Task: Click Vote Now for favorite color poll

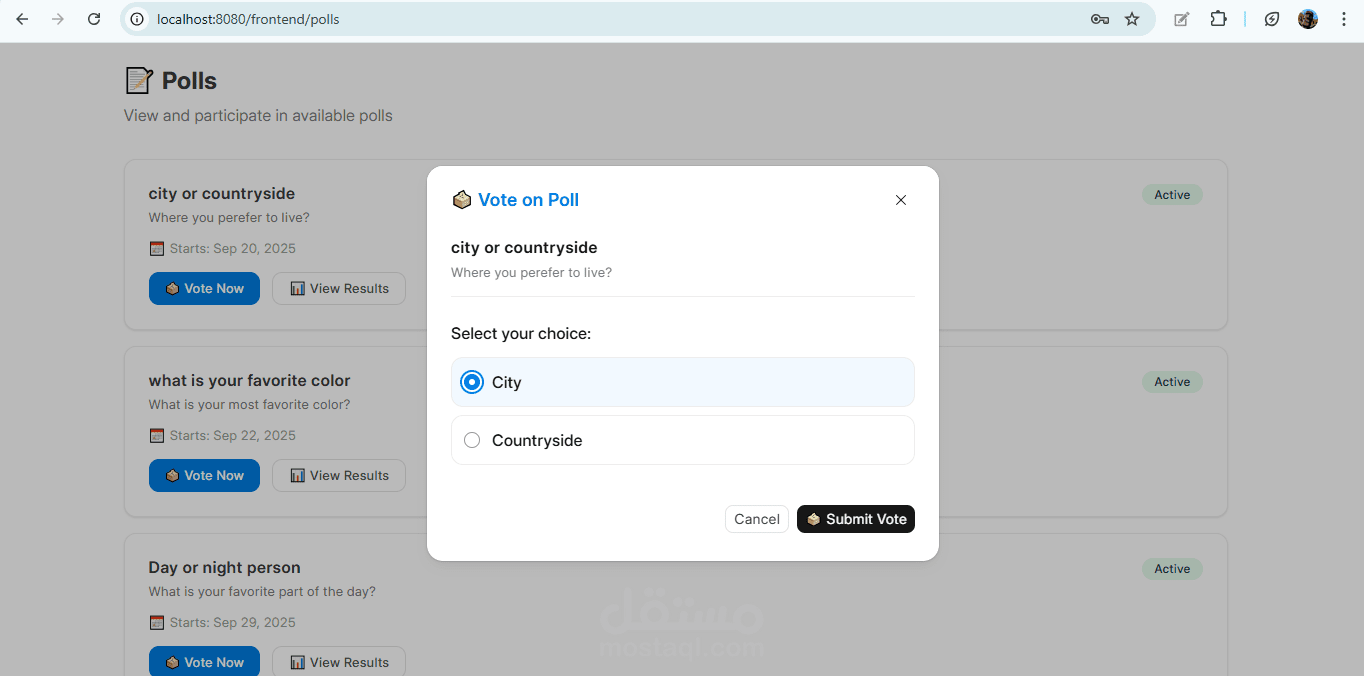Action: 204,475
